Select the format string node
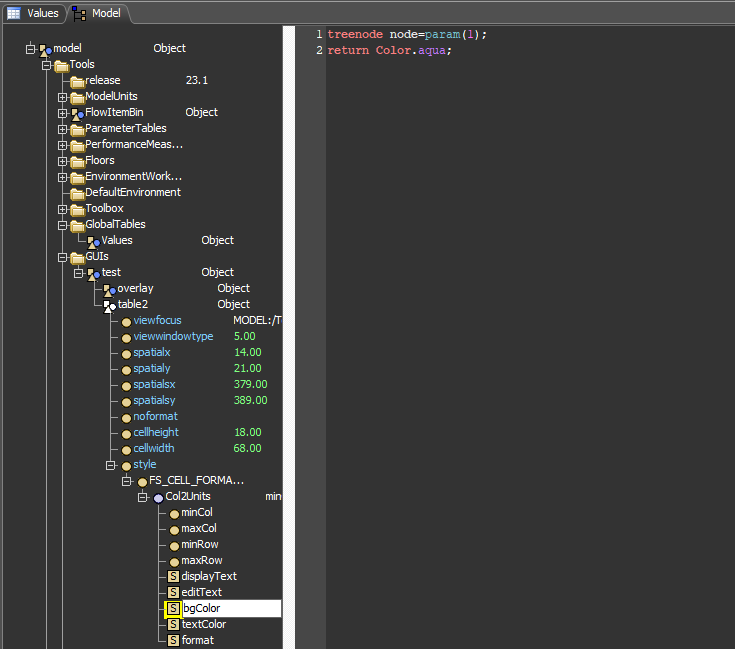This screenshot has width=735, height=649. [x=197, y=641]
